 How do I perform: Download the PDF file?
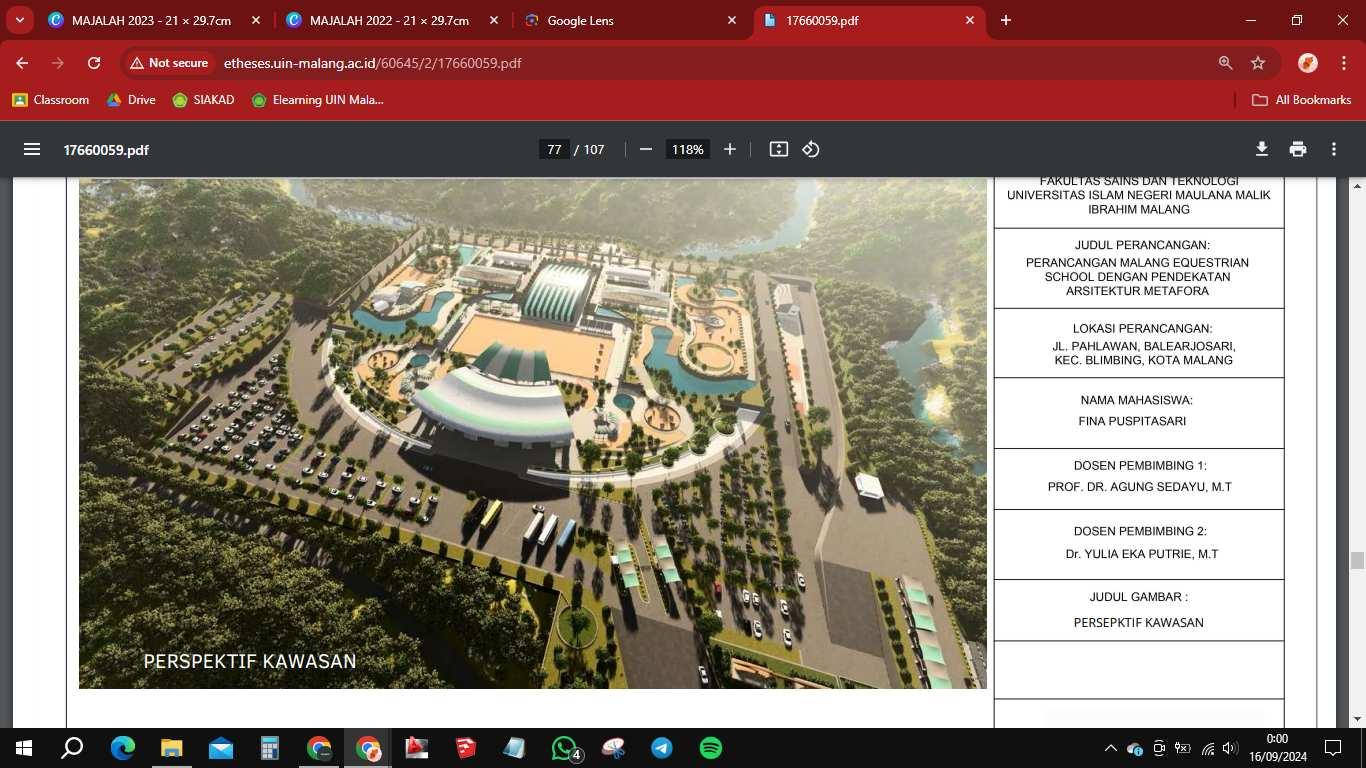pyautogui.click(x=1262, y=149)
